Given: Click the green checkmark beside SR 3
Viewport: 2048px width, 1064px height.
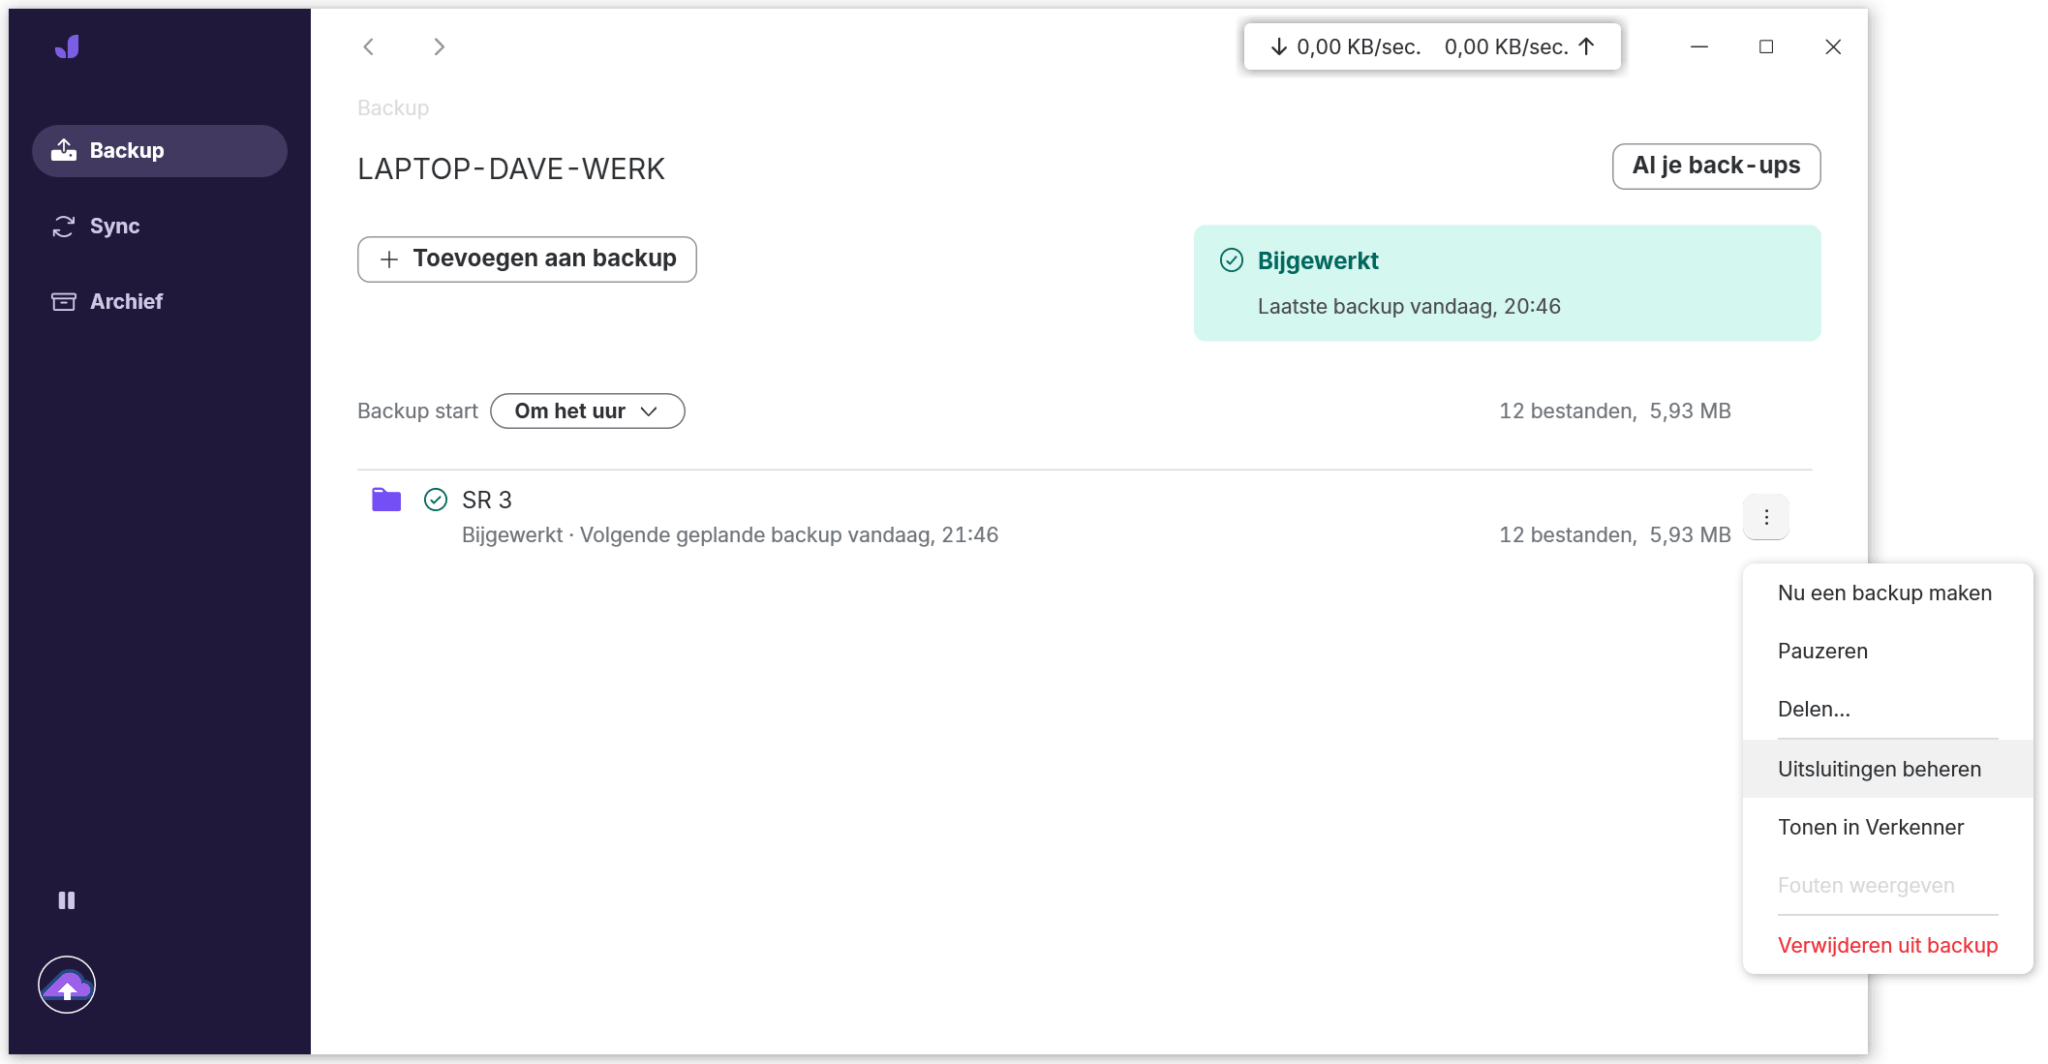Looking at the screenshot, I should tap(435, 500).
